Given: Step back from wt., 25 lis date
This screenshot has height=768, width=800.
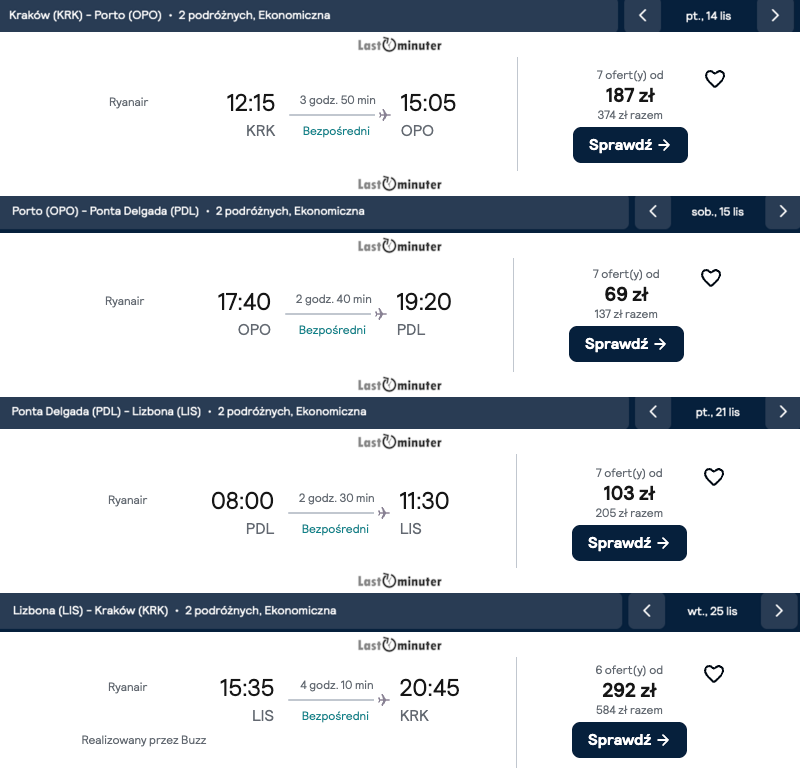Looking at the screenshot, I should tap(647, 610).
